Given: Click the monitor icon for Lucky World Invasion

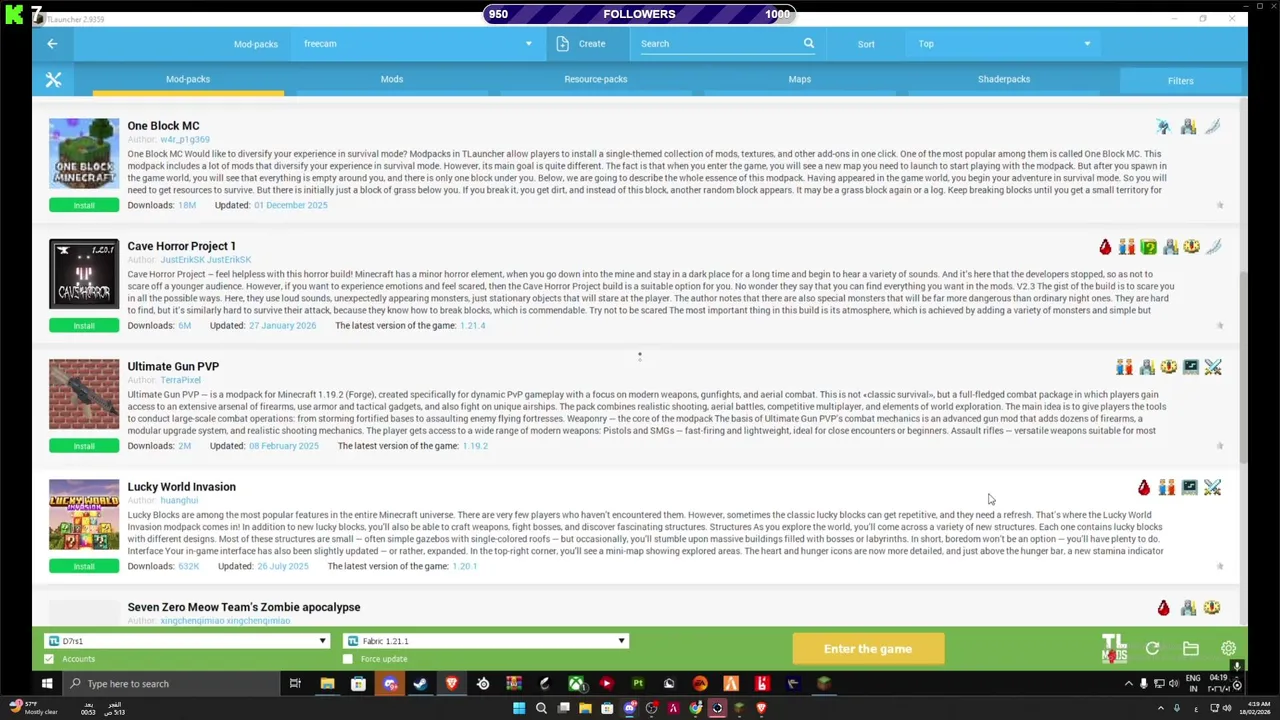Looking at the screenshot, I should 1189,487.
